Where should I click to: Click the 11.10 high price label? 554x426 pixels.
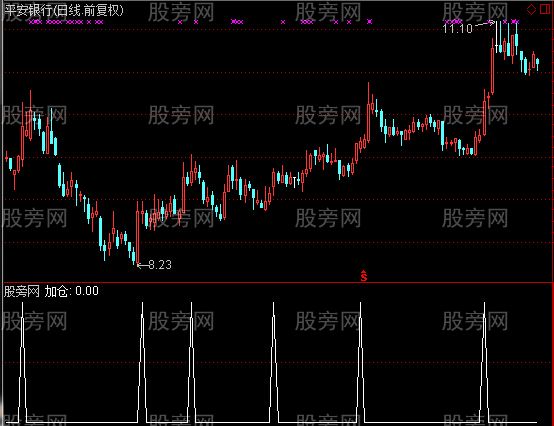(x=458, y=28)
